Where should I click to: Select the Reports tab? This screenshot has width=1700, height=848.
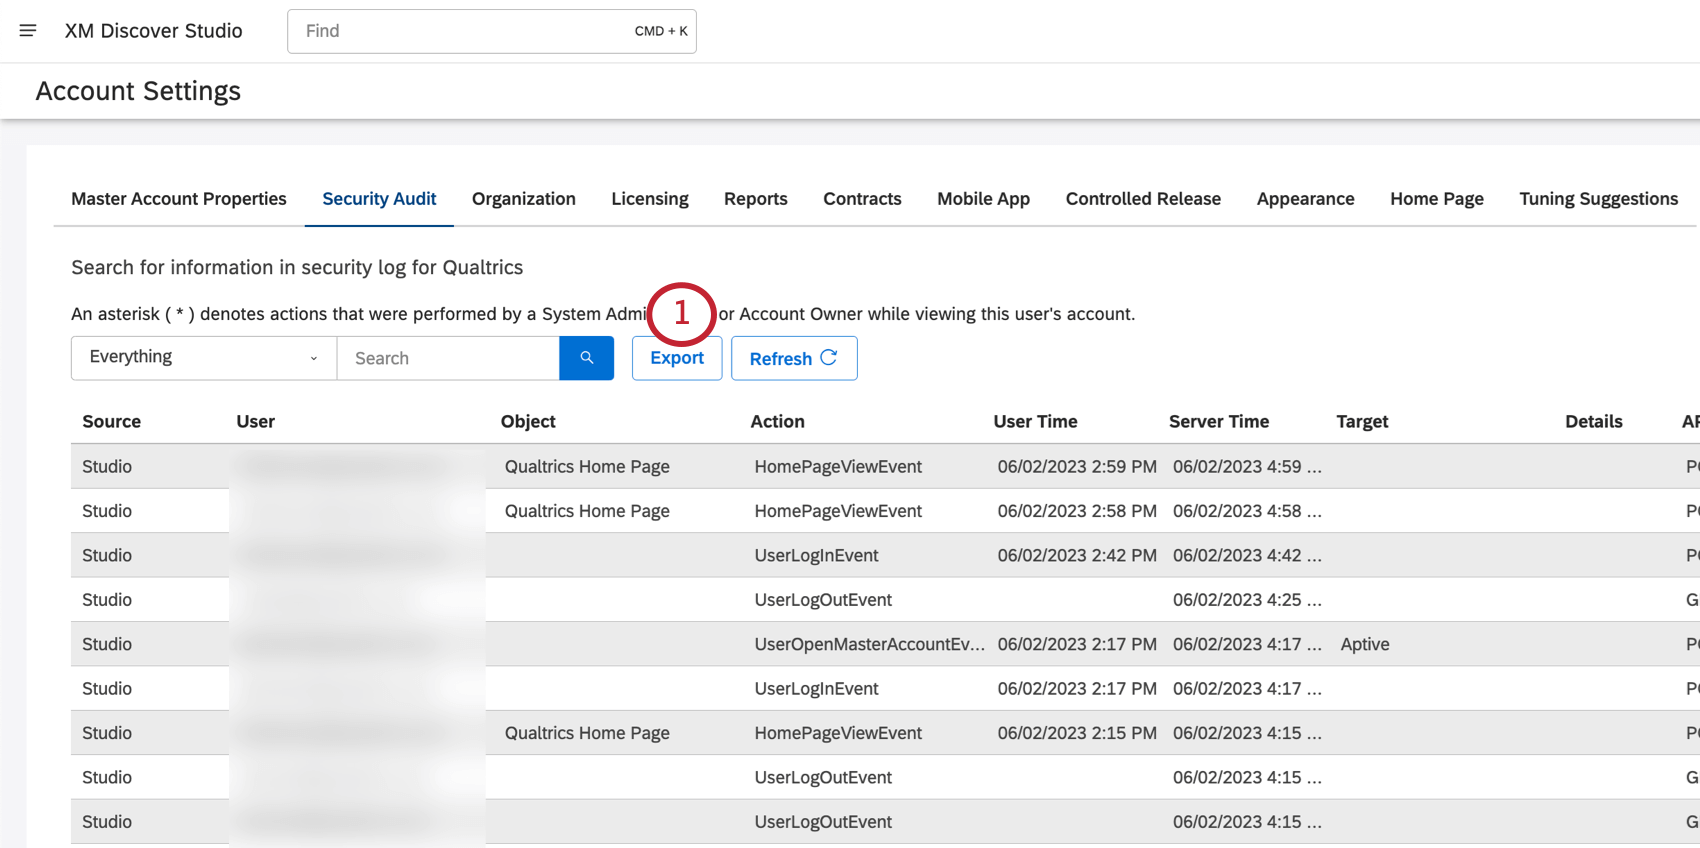[755, 199]
